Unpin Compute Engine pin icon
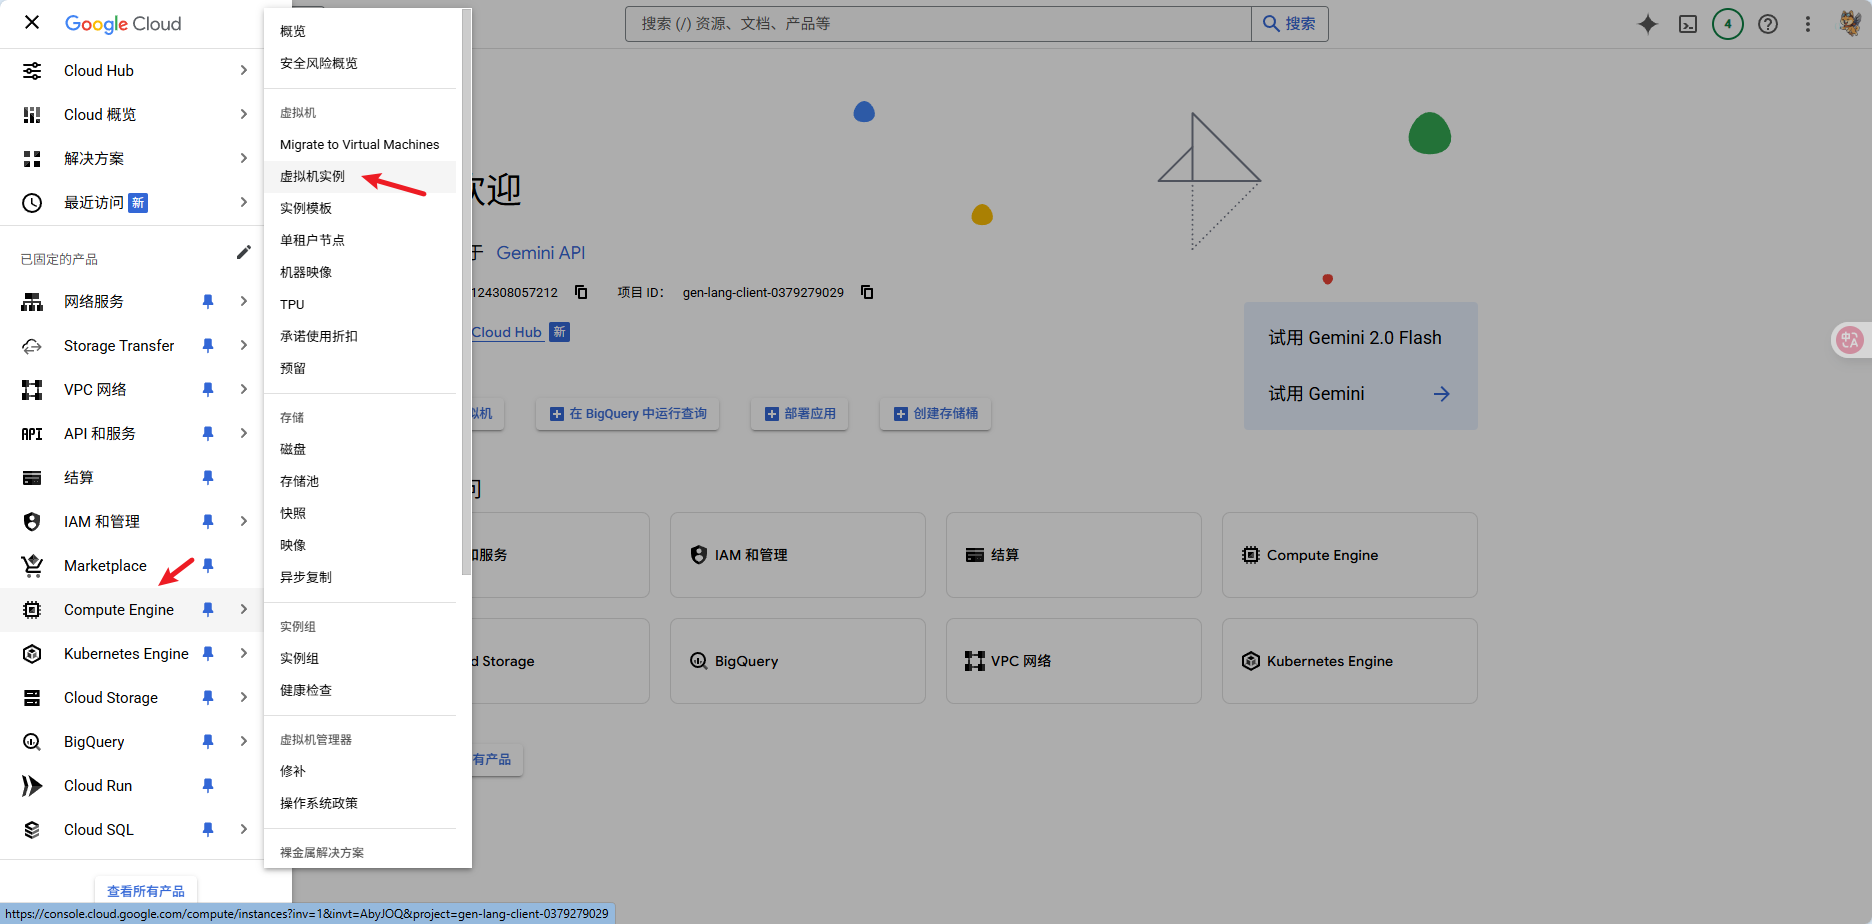 click(x=208, y=610)
